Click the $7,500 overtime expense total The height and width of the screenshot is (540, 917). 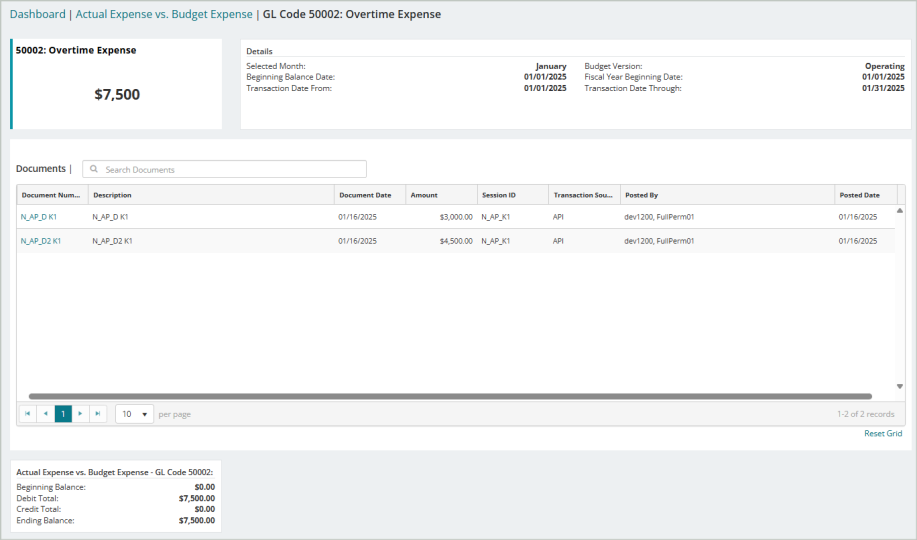[117, 94]
